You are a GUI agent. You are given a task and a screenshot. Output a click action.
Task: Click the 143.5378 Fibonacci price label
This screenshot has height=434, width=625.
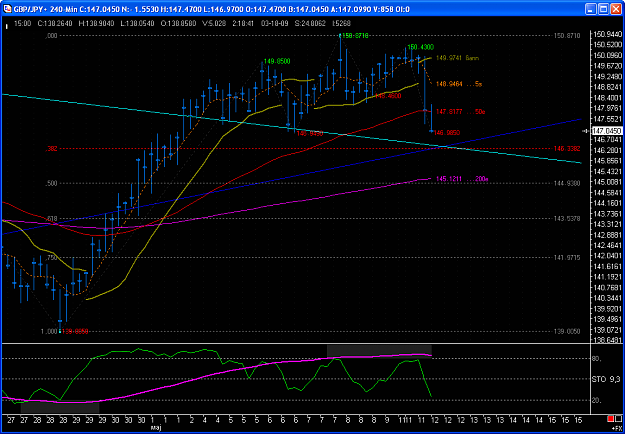click(x=566, y=218)
